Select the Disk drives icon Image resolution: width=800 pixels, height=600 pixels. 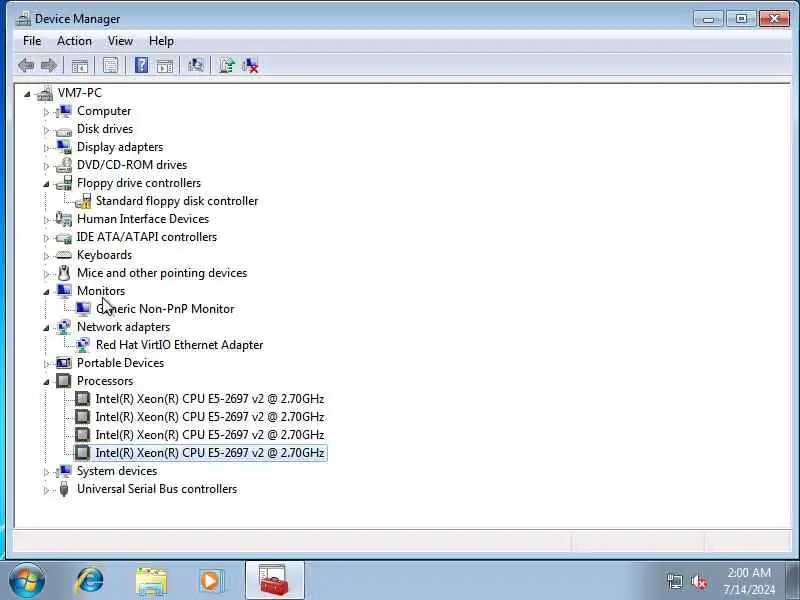(64, 131)
